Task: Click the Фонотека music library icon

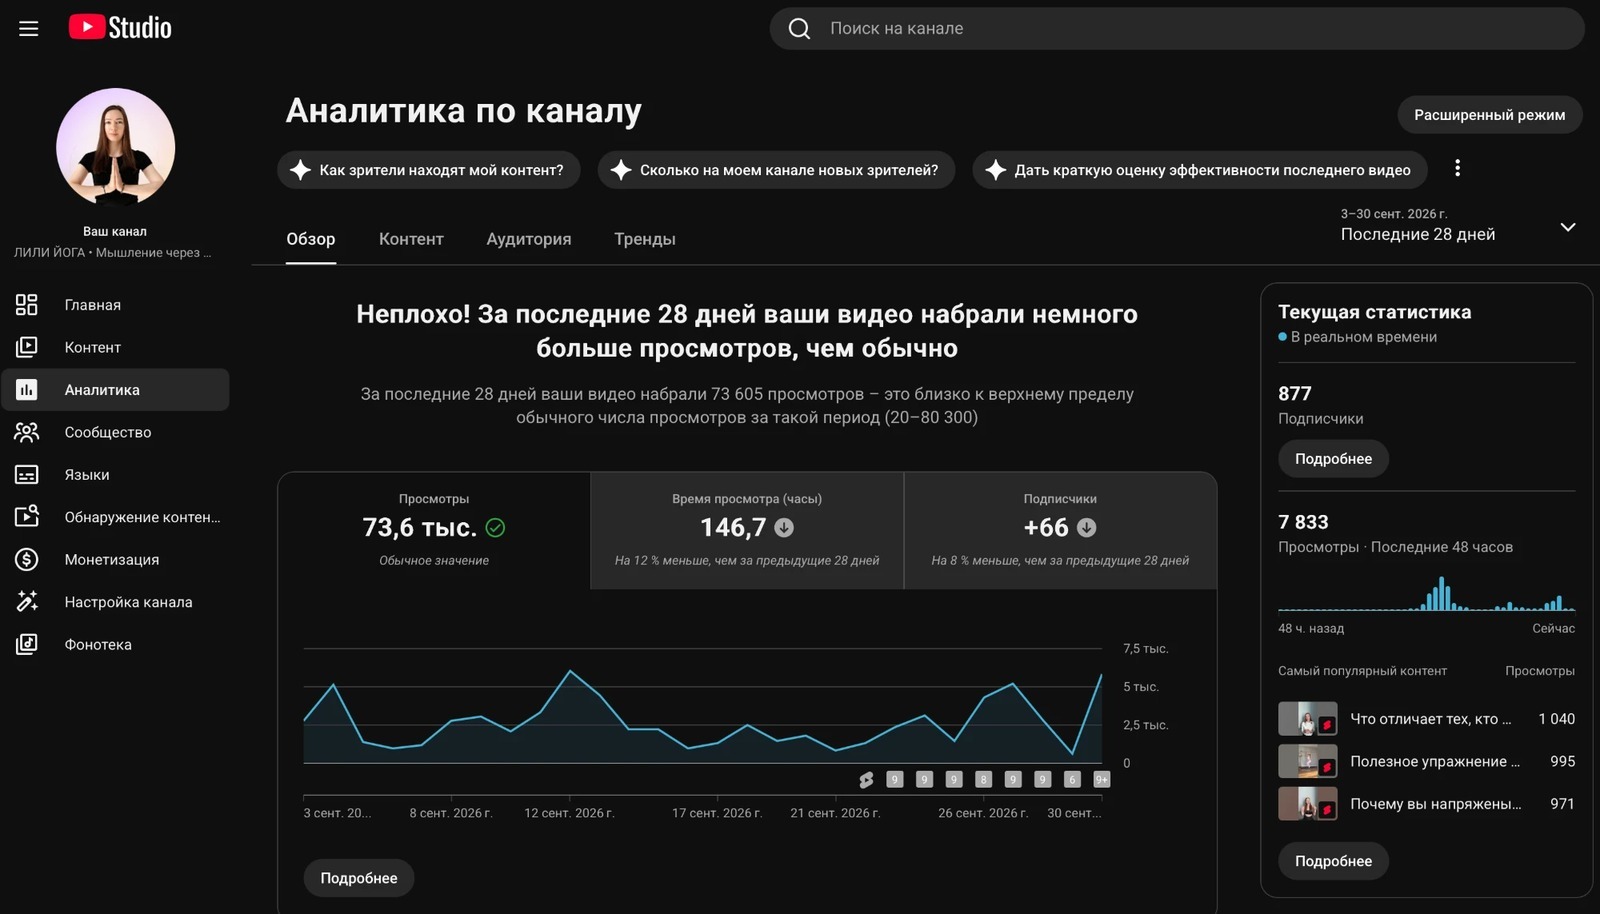Action: [x=27, y=645]
